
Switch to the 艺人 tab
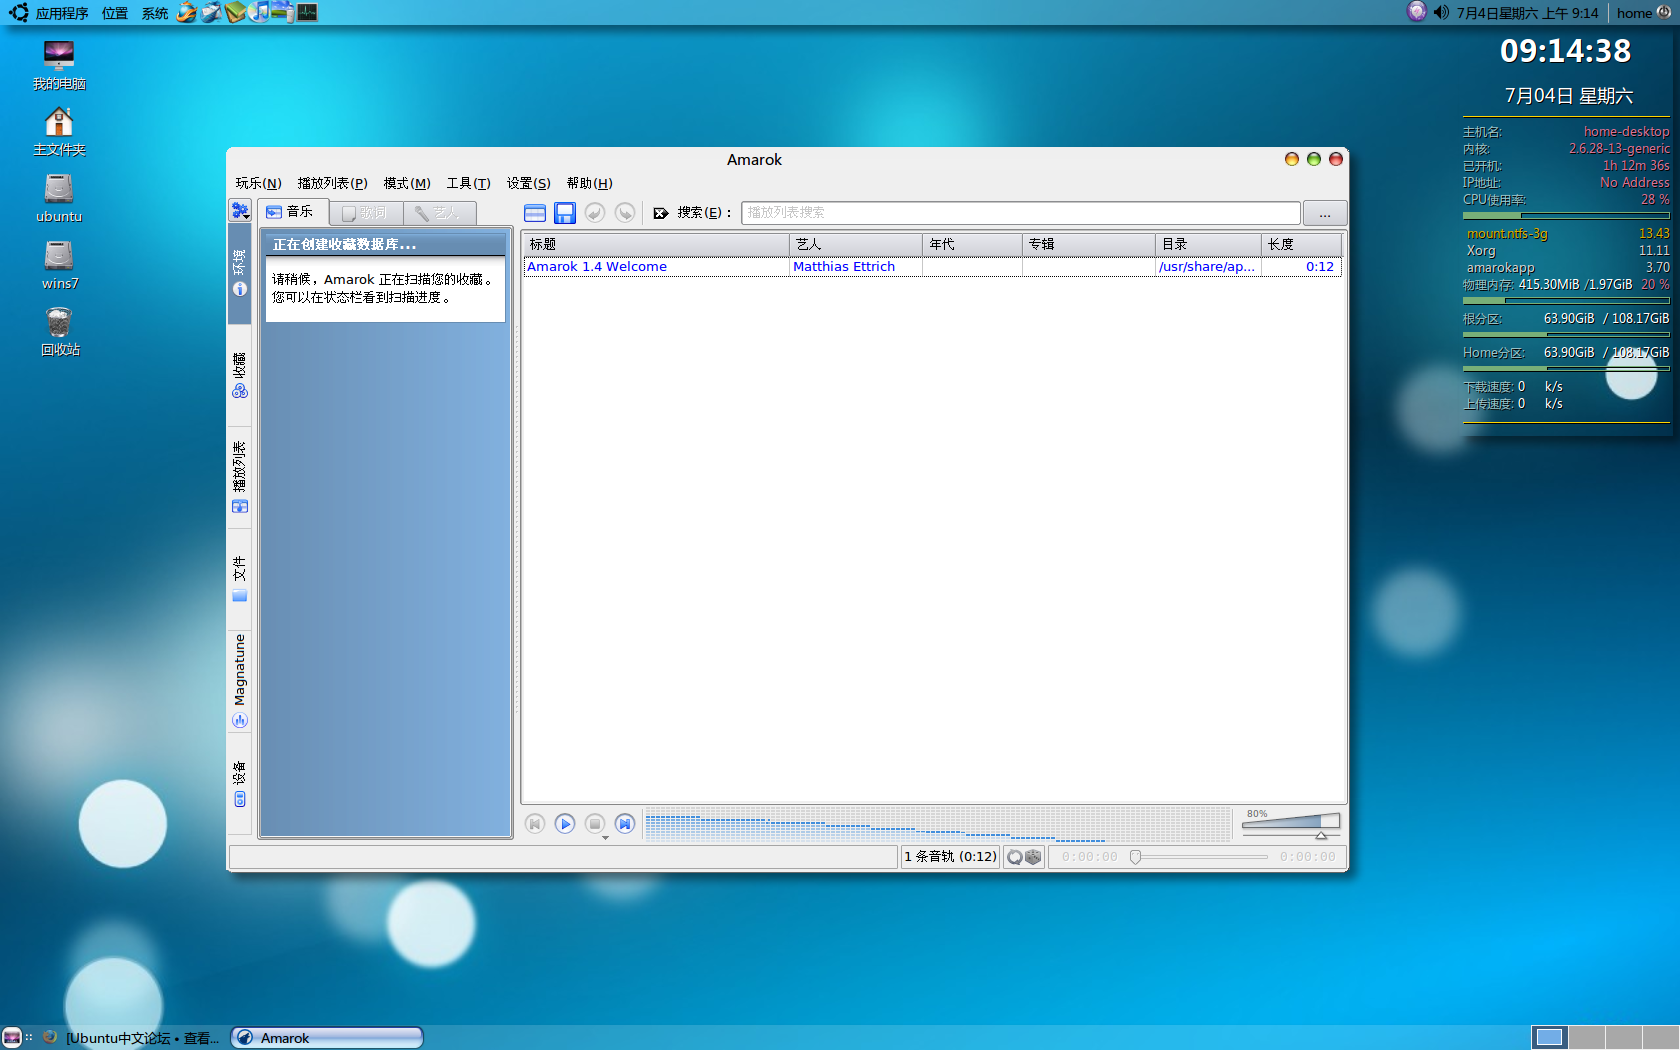click(x=439, y=213)
